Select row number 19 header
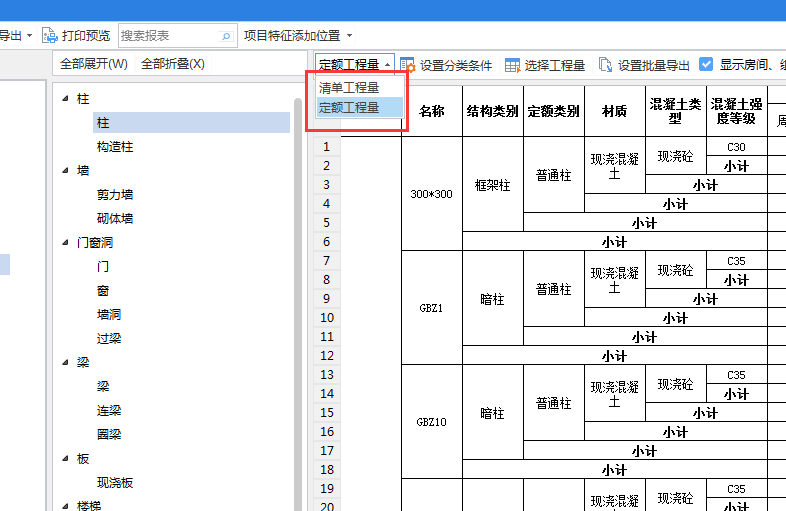The width and height of the screenshot is (786, 511). click(327, 488)
